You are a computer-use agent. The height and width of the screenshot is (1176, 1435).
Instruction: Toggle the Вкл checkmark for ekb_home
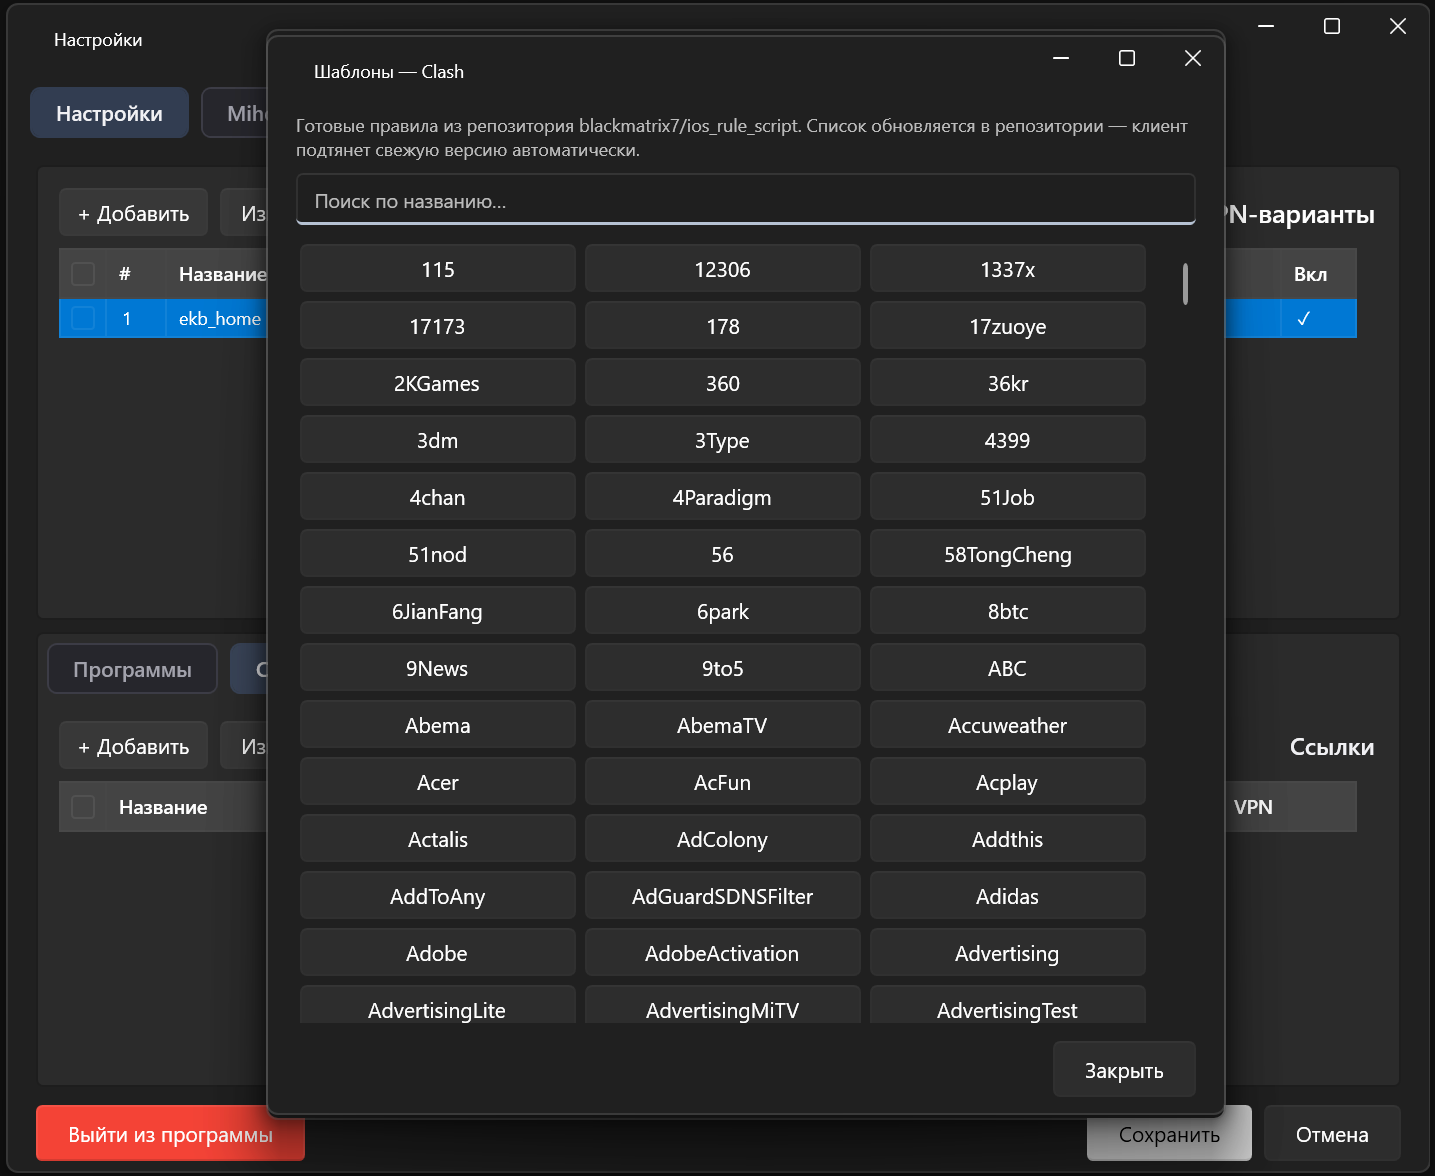(x=1303, y=319)
